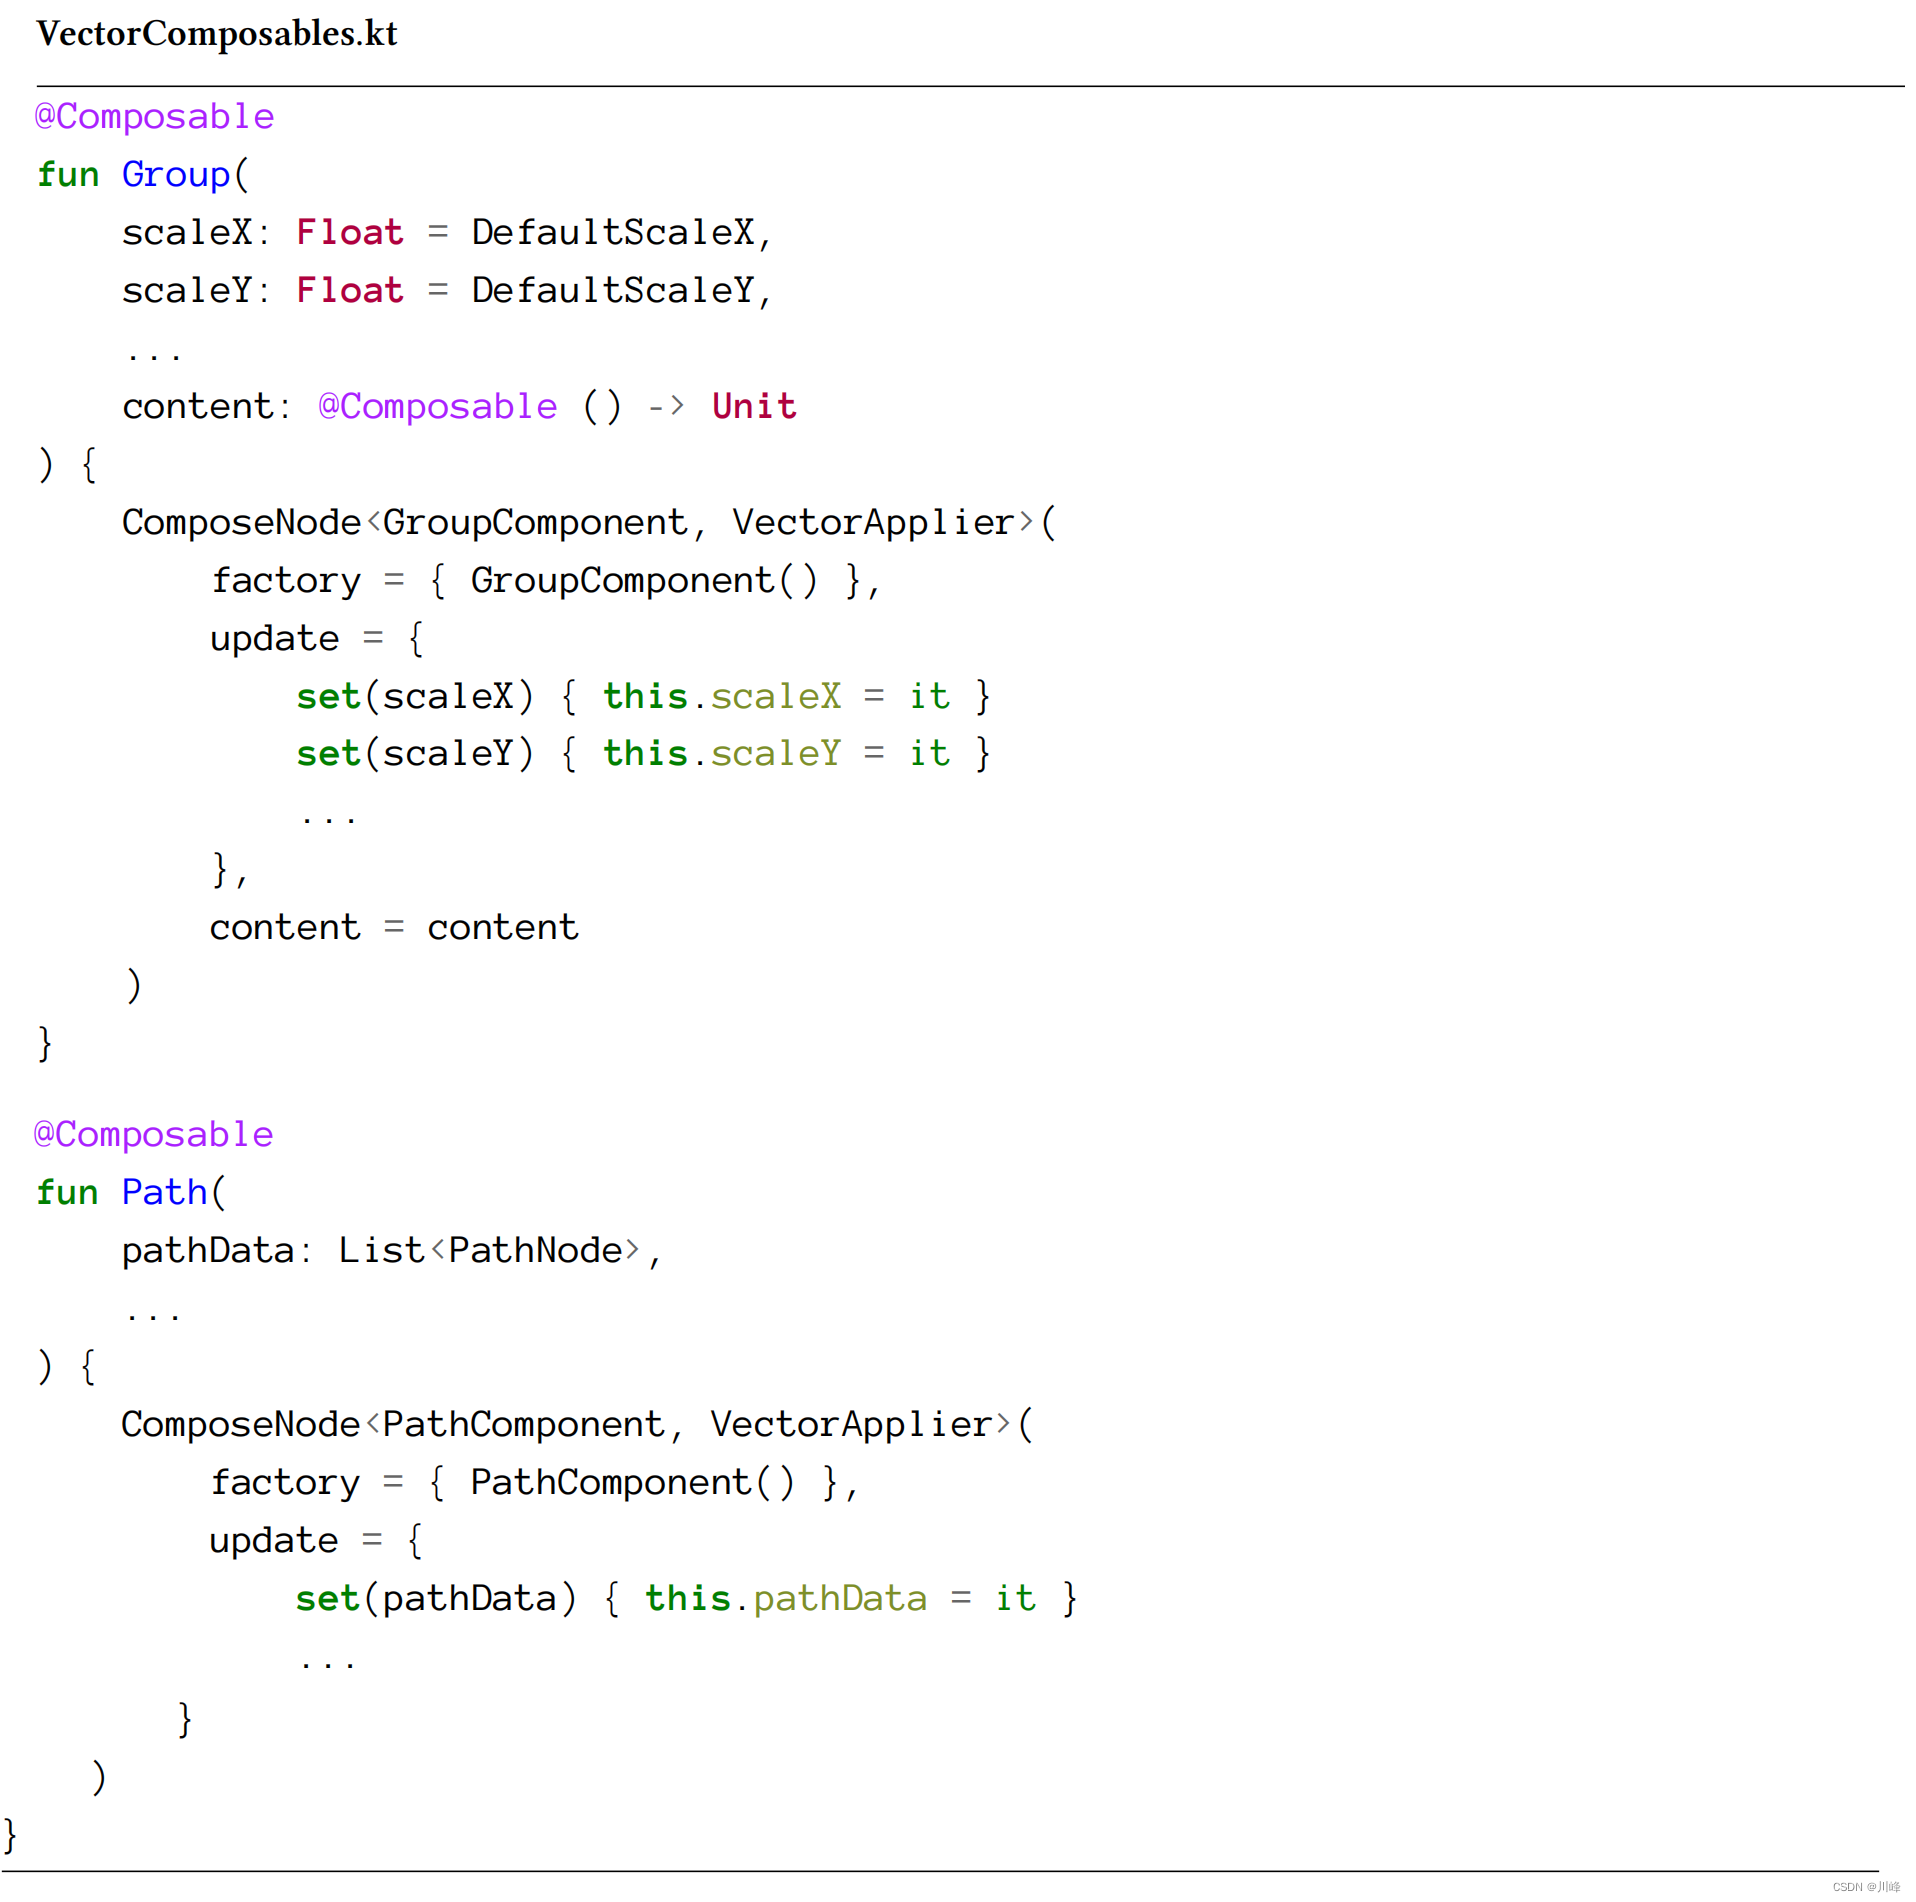Click the CSDN watermark in the corner

click(1866, 1887)
